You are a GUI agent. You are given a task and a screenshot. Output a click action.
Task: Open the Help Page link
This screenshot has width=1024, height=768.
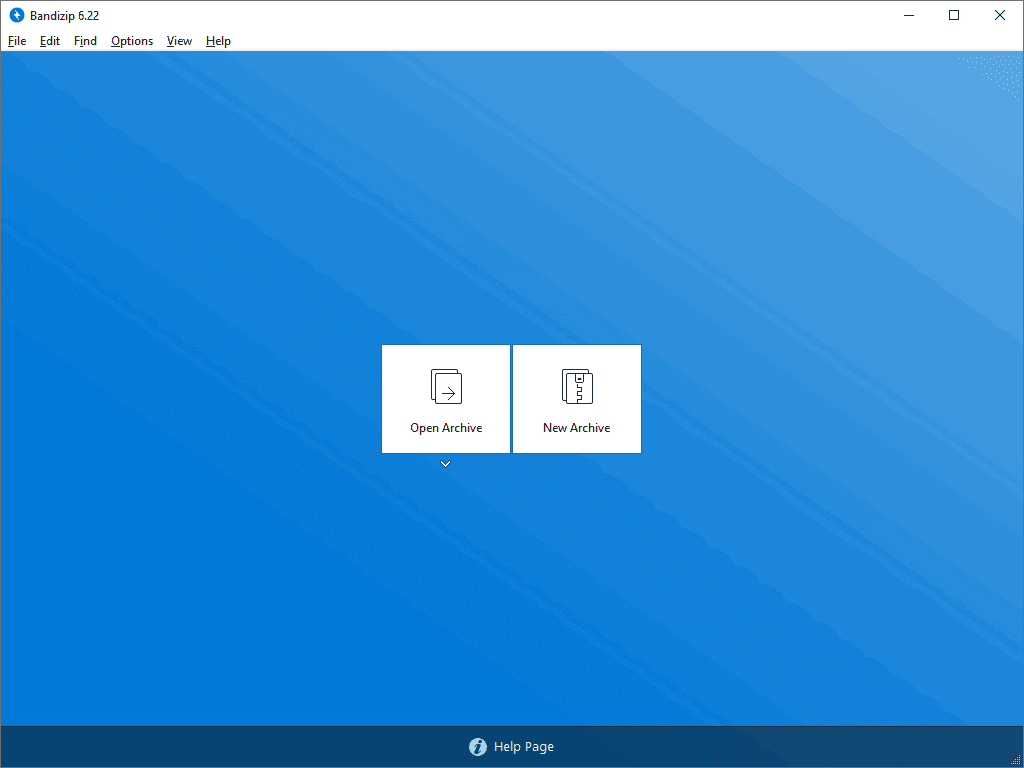tap(524, 746)
